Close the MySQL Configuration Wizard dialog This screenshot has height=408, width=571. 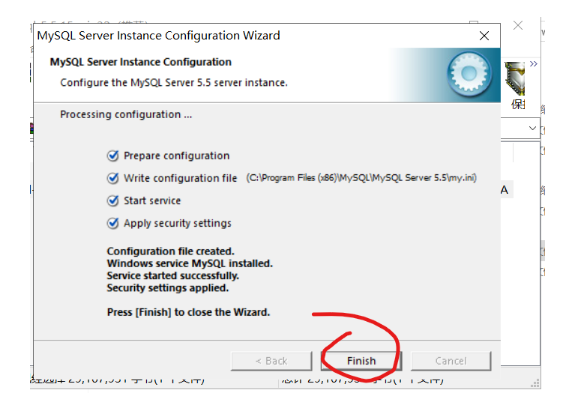(484, 36)
